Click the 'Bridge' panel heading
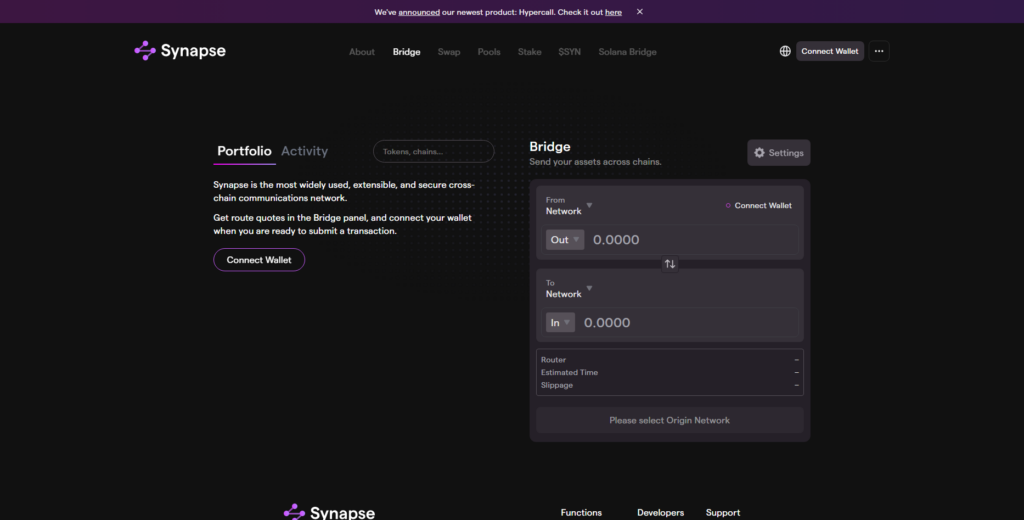The image size is (1024, 520). pos(550,147)
